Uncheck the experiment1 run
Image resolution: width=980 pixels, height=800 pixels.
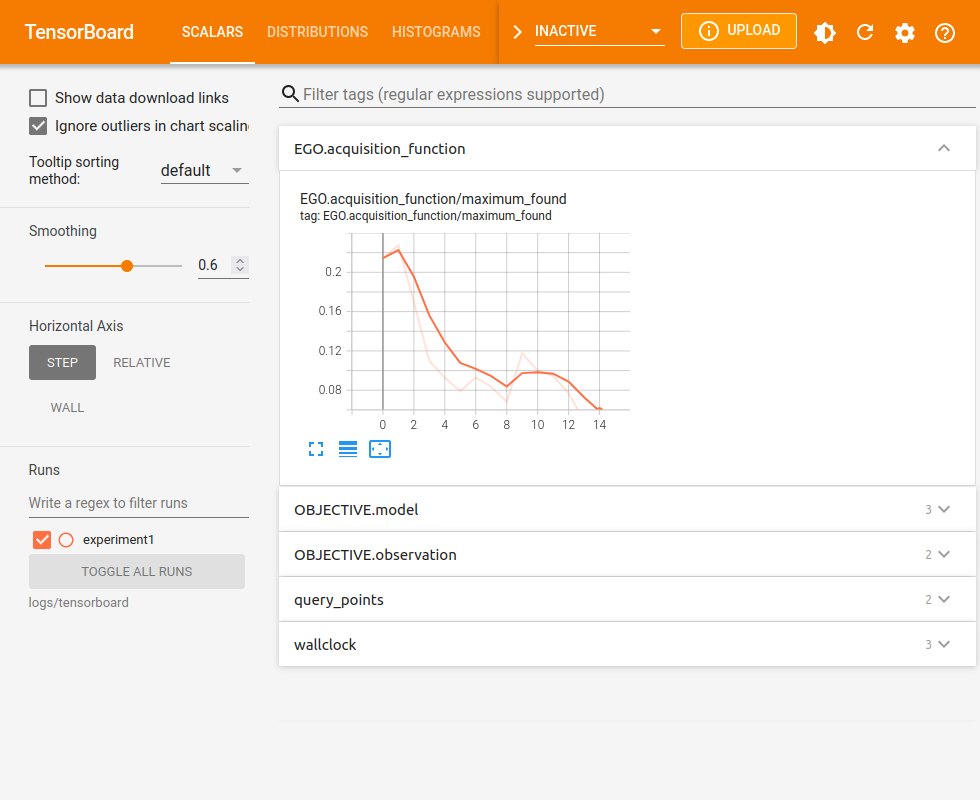tap(42, 539)
